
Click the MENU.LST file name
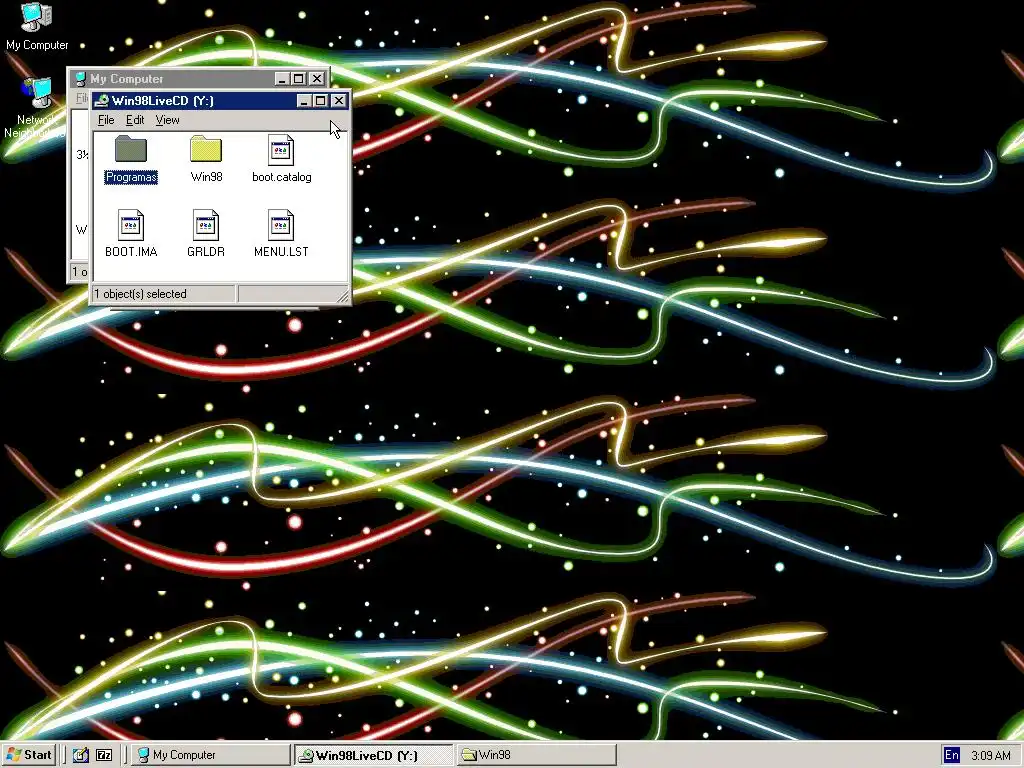coord(281,251)
